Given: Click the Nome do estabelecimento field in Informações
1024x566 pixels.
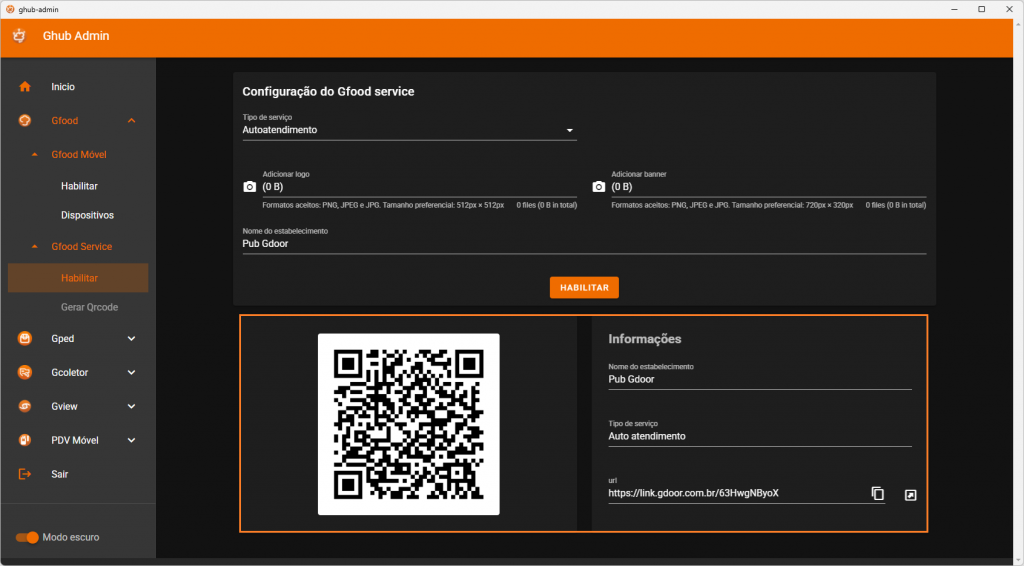Looking at the screenshot, I should (x=760, y=379).
